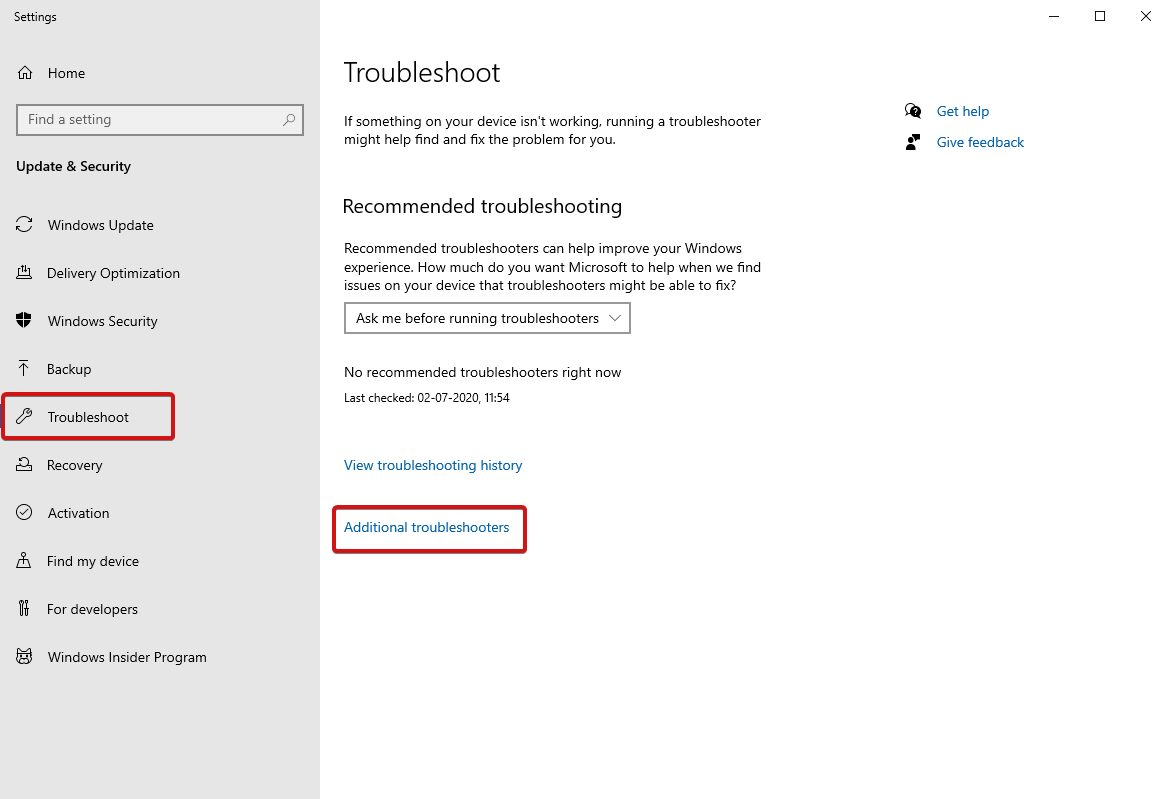Select the Troubleshoot wrench icon
This screenshot has width=1169, height=799.
24,416
